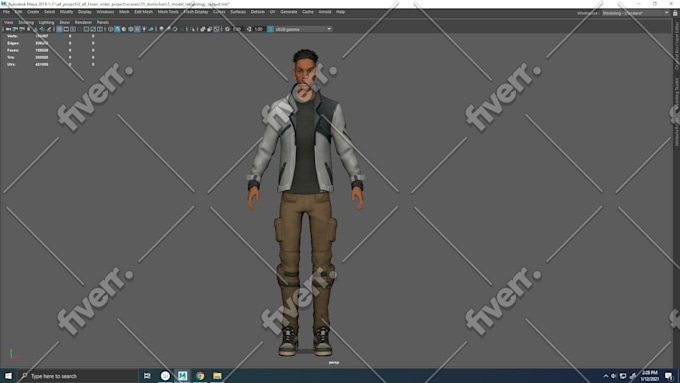Toggle the Safe Action overlay

[x=93, y=29]
